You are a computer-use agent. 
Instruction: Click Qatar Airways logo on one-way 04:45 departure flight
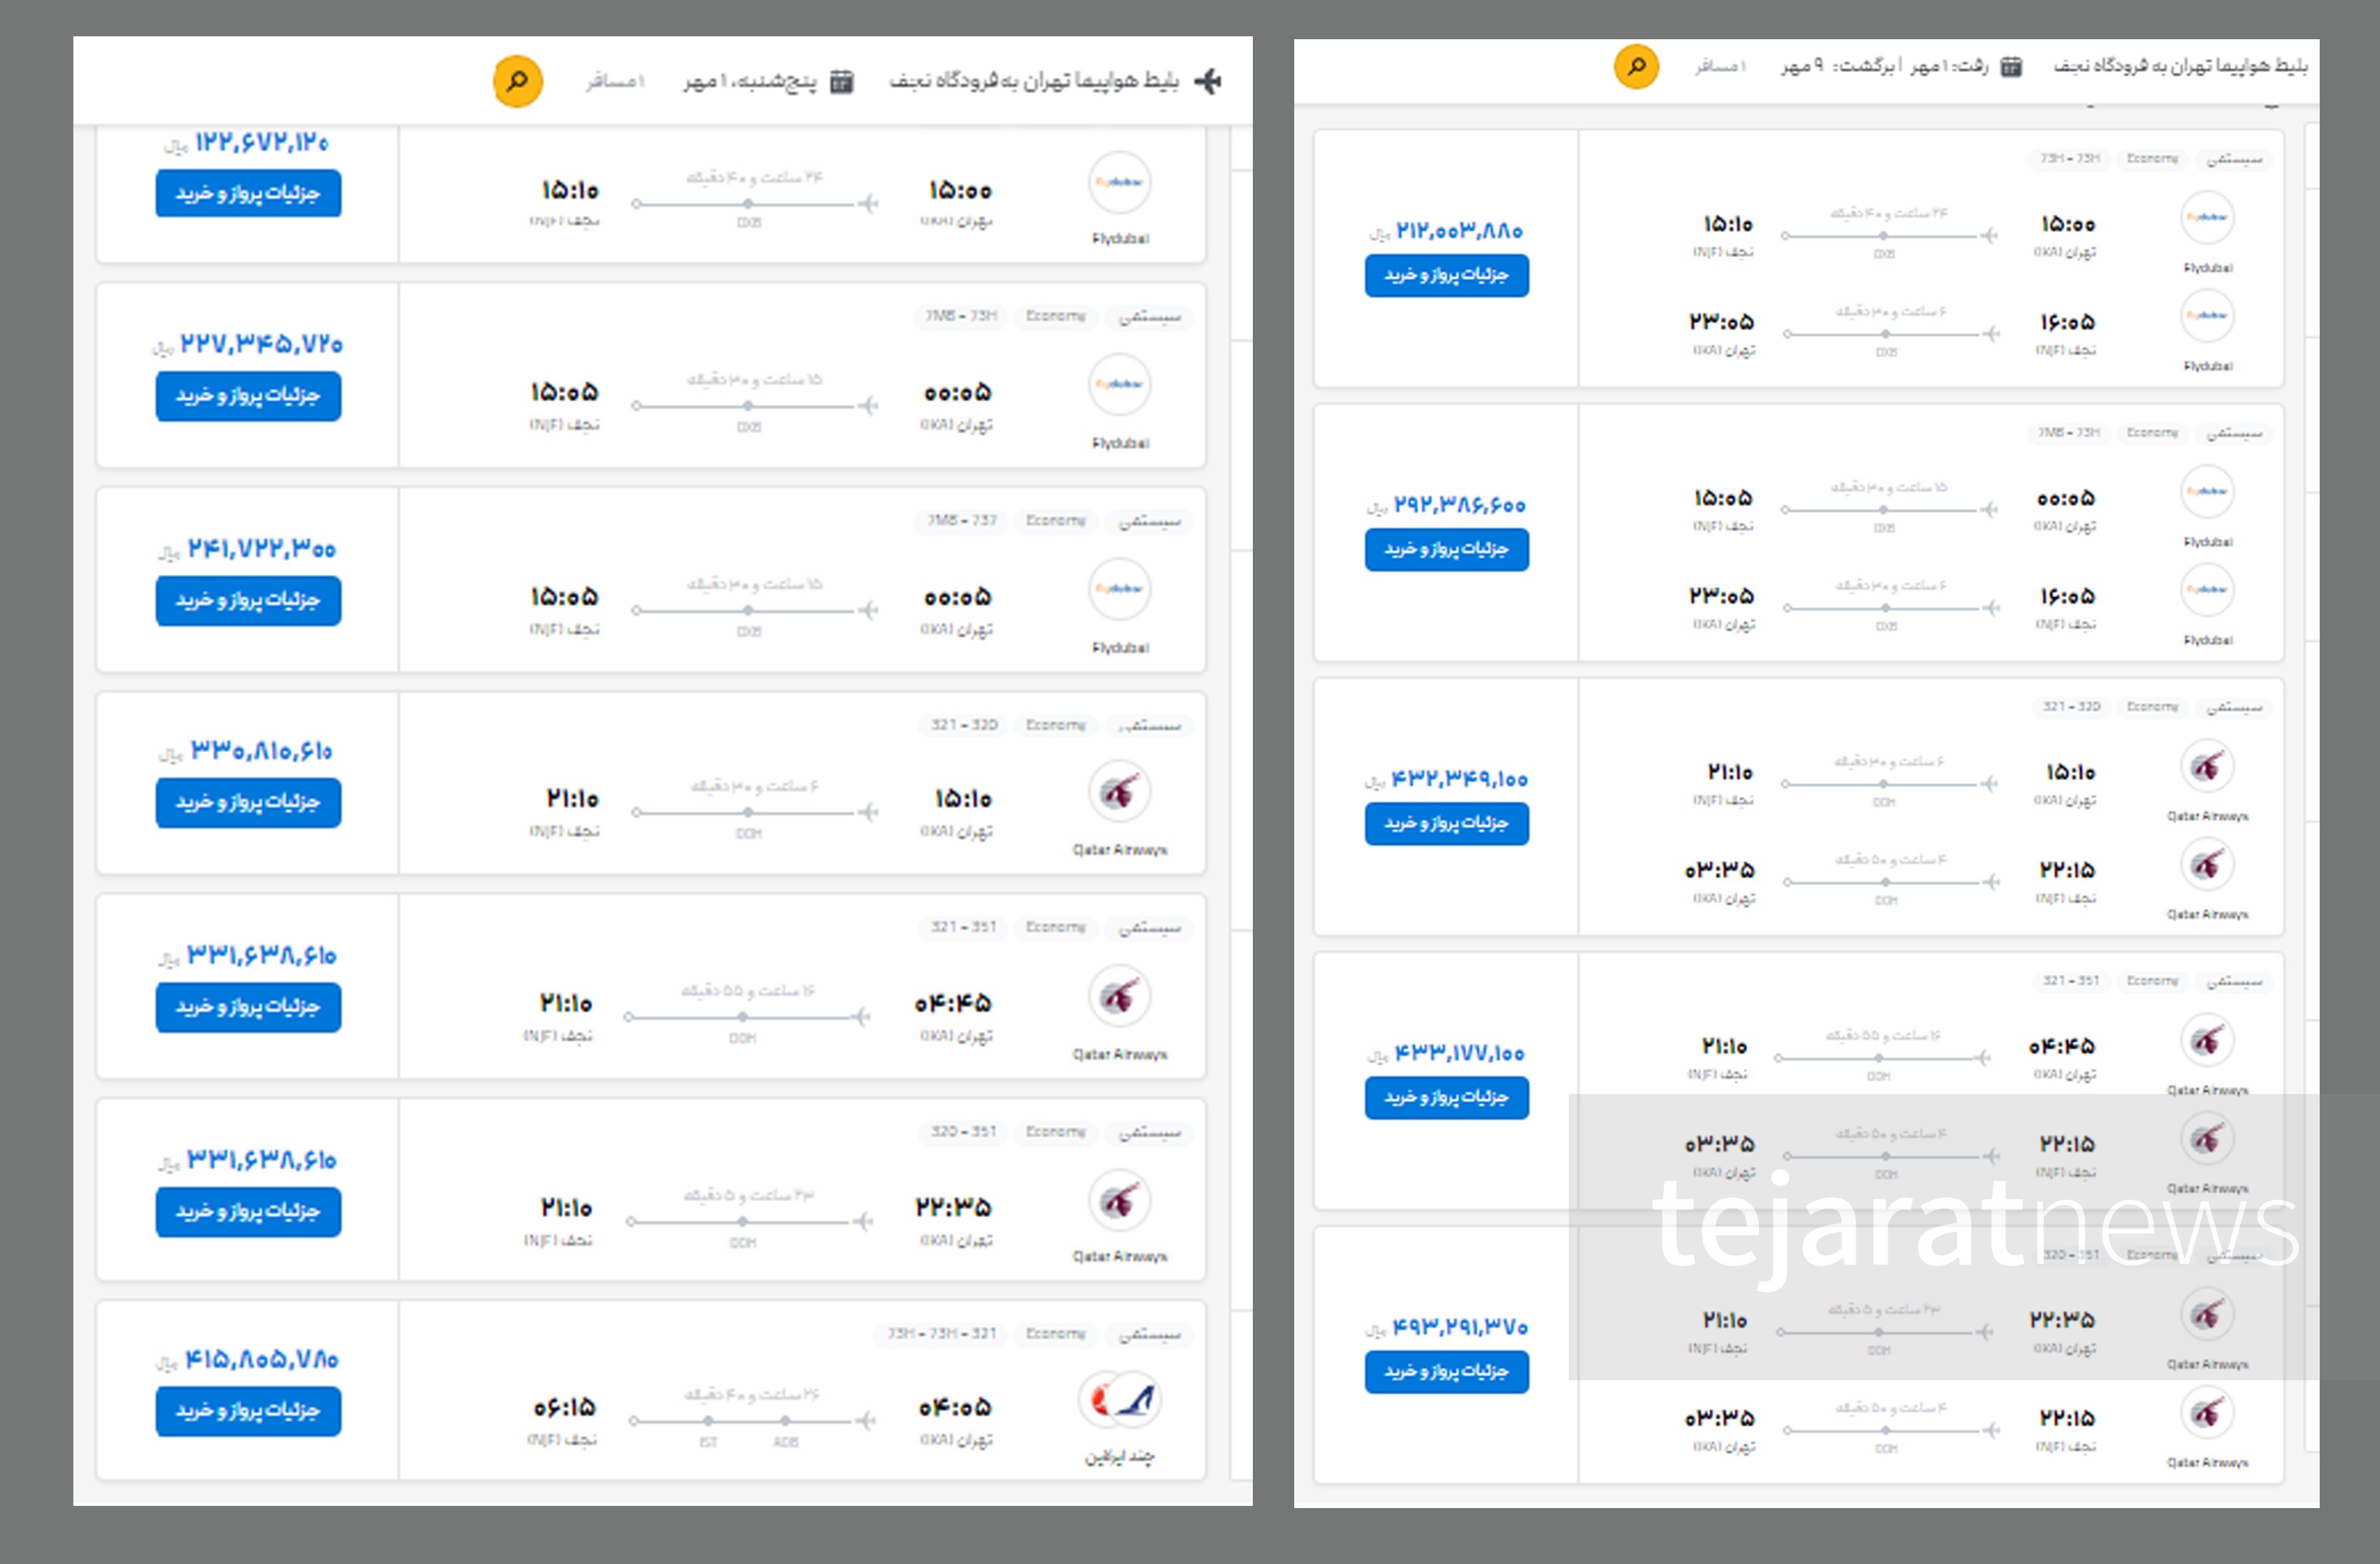1119,996
